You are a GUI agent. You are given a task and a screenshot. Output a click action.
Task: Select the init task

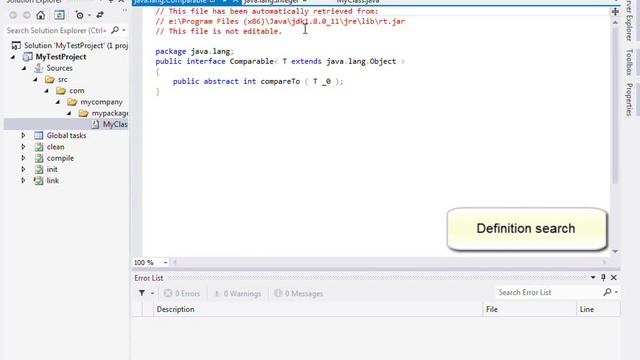click(x=52, y=169)
